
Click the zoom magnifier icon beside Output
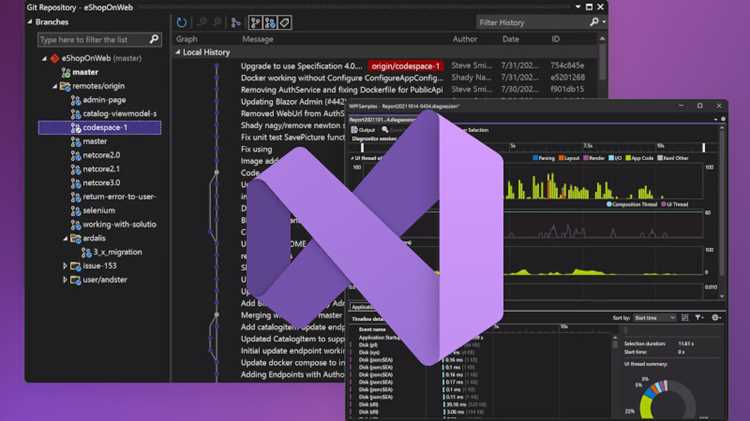coord(385,130)
